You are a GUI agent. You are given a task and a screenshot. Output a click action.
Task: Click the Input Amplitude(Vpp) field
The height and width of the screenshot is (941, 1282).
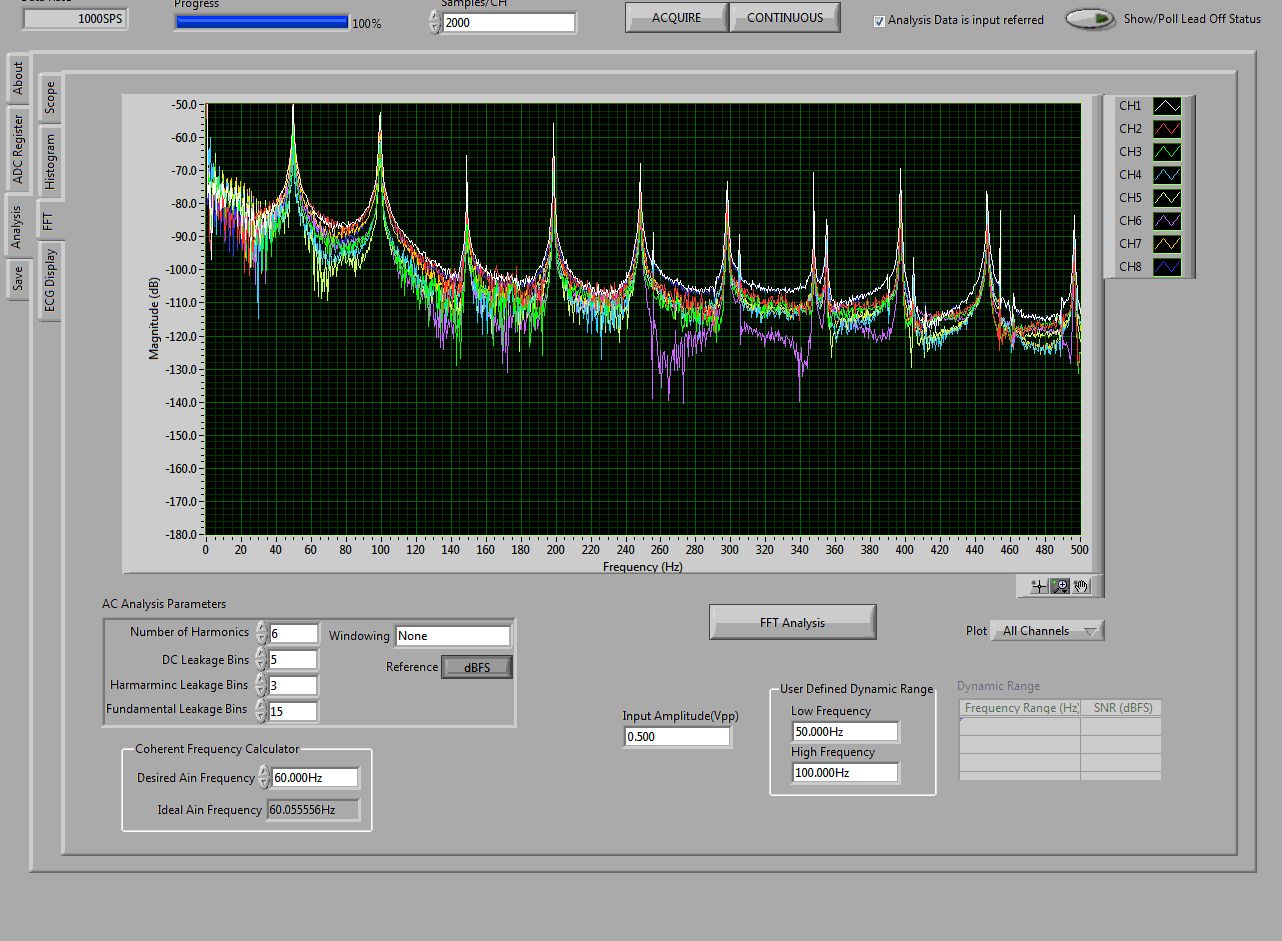pyautogui.click(x=676, y=737)
